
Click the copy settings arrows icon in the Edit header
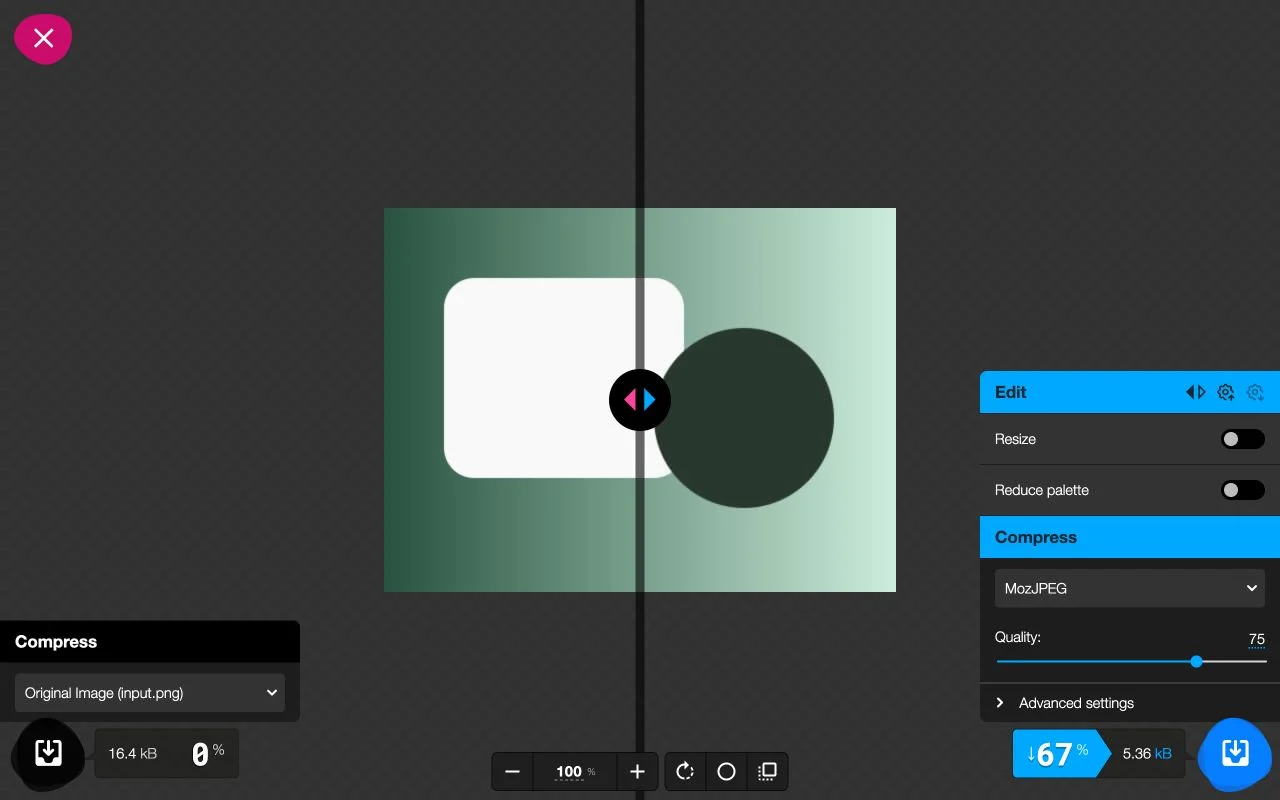1196,392
